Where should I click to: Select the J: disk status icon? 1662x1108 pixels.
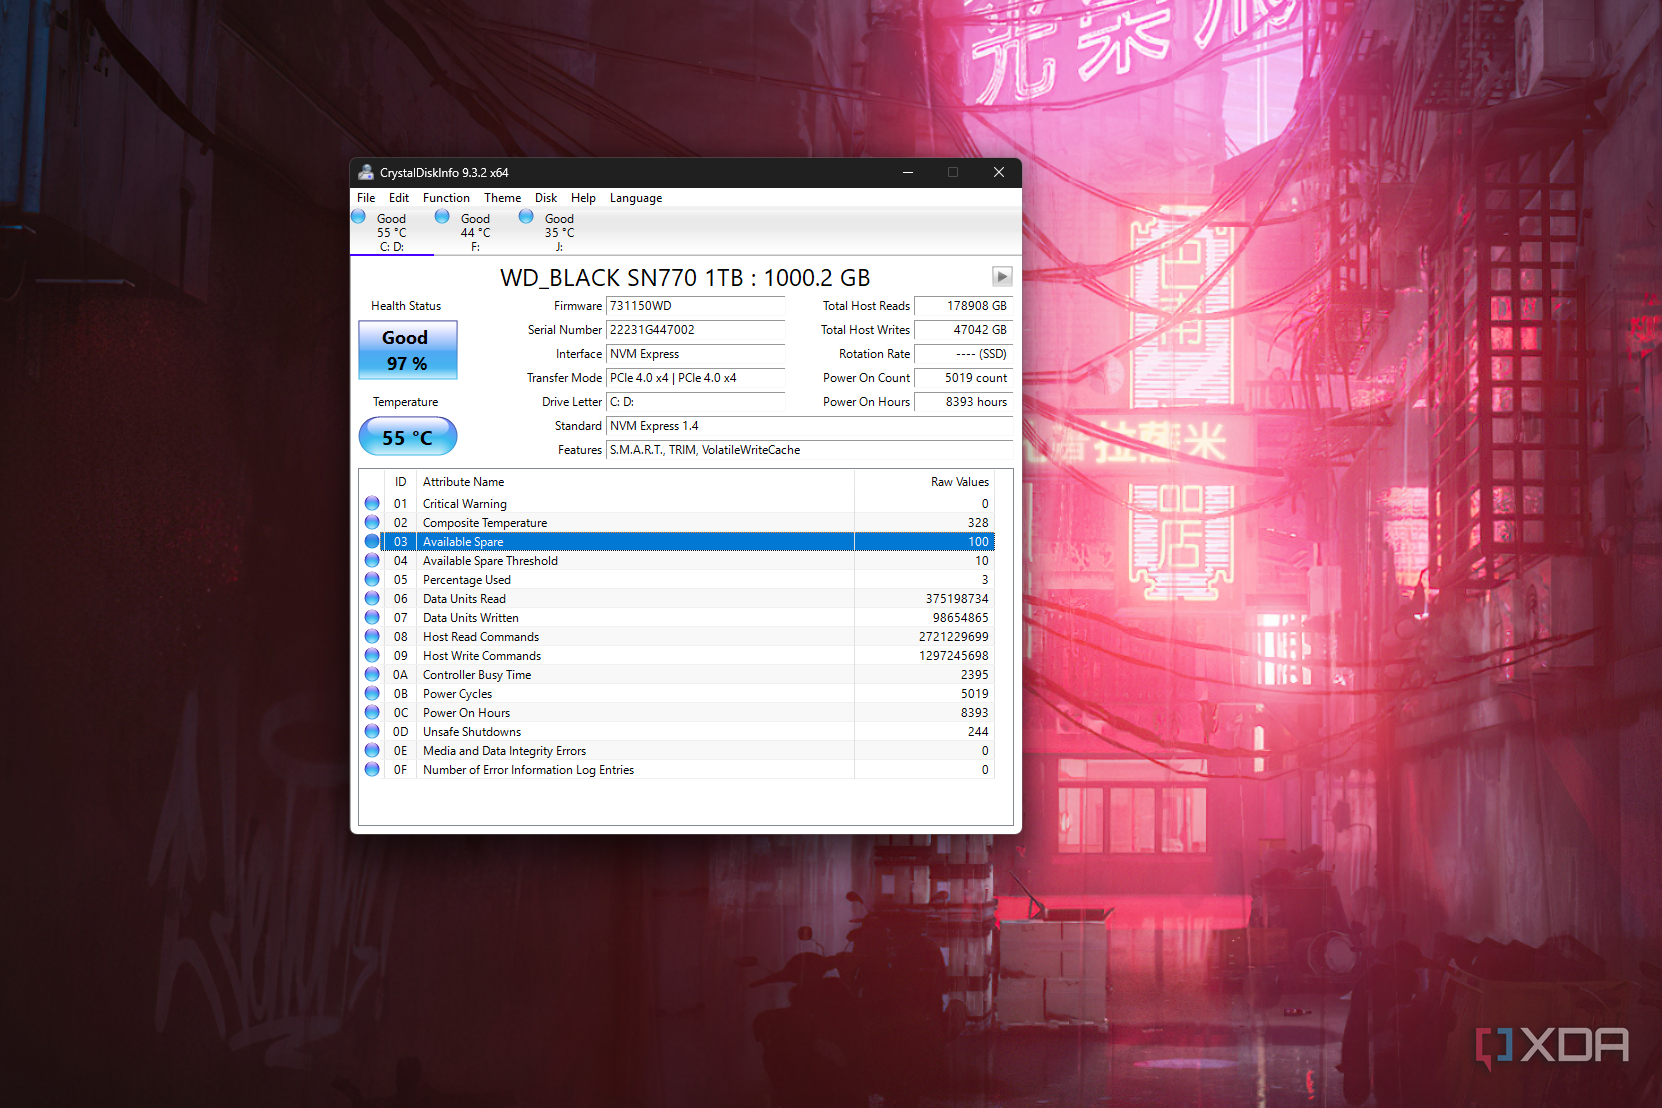coord(526,217)
